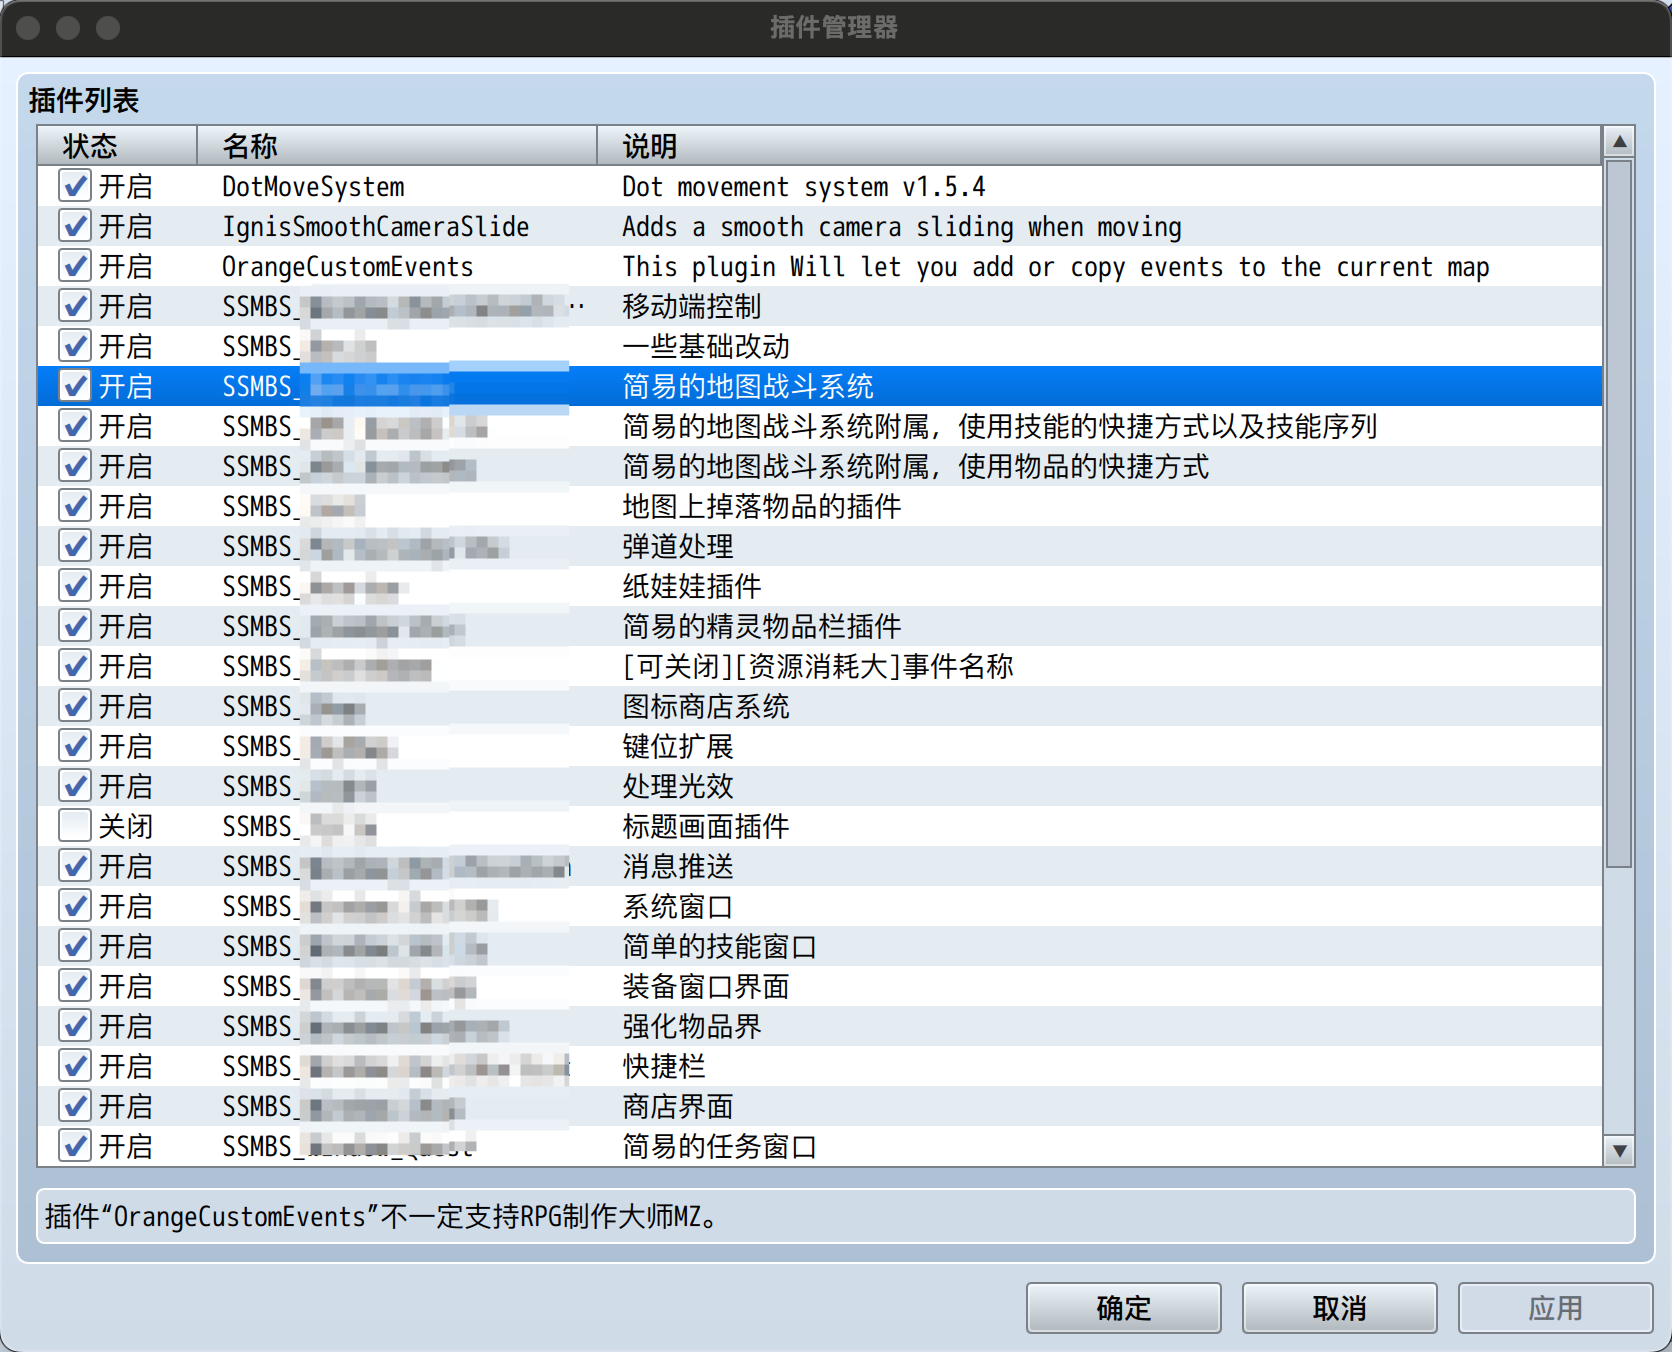Toggle checkbox for 移动端控制 plugin
Viewport: 1672px width, 1352px height.
(x=75, y=306)
